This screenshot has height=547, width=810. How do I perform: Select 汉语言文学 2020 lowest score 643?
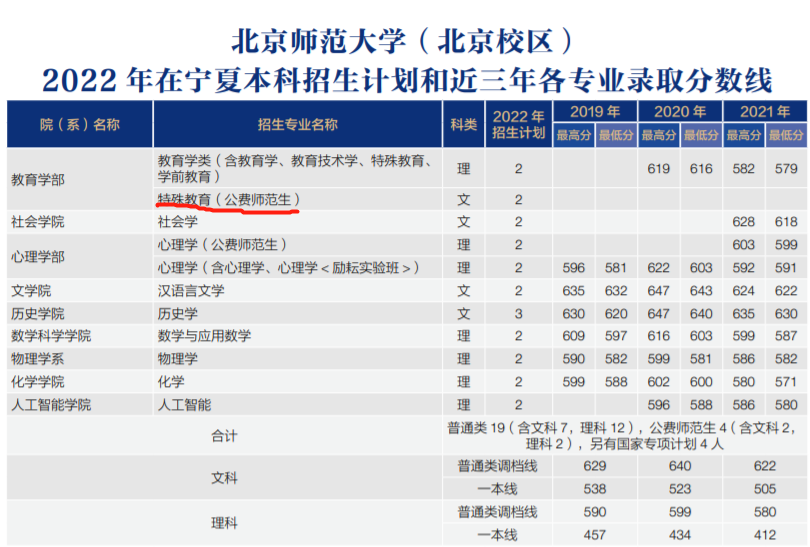point(701,291)
